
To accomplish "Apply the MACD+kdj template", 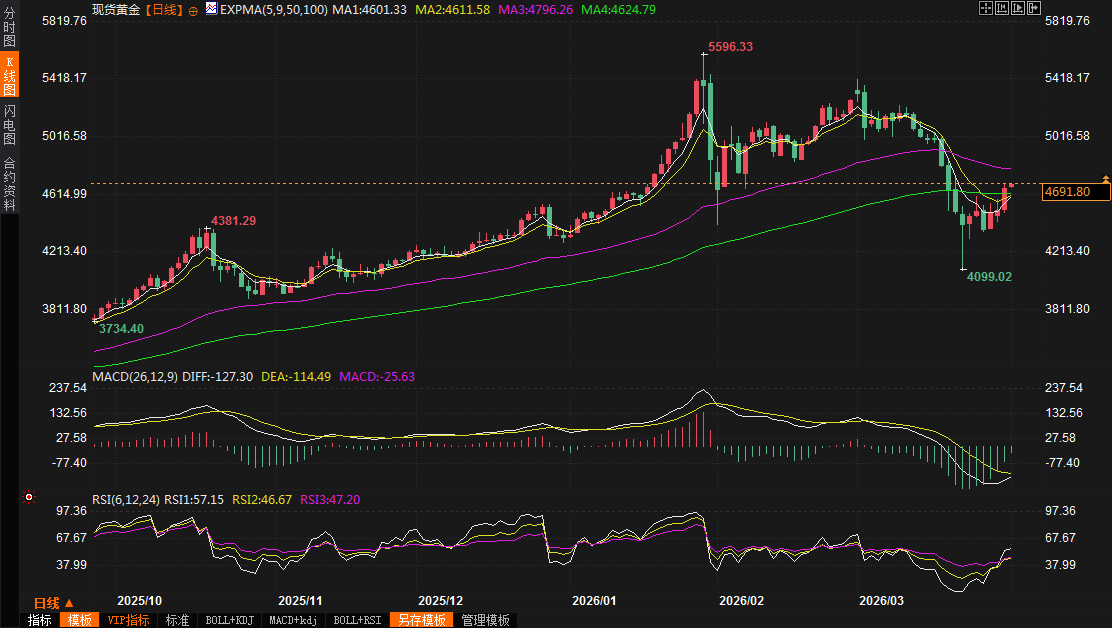I will 293,620.
